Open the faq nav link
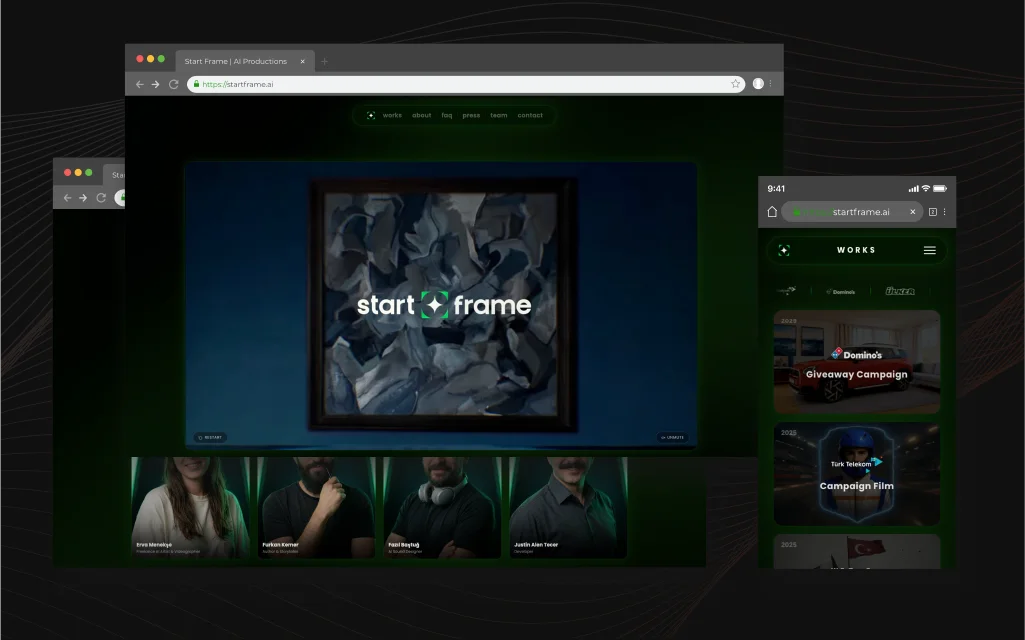The height and width of the screenshot is (640, 1025). (x=446, y=115)
